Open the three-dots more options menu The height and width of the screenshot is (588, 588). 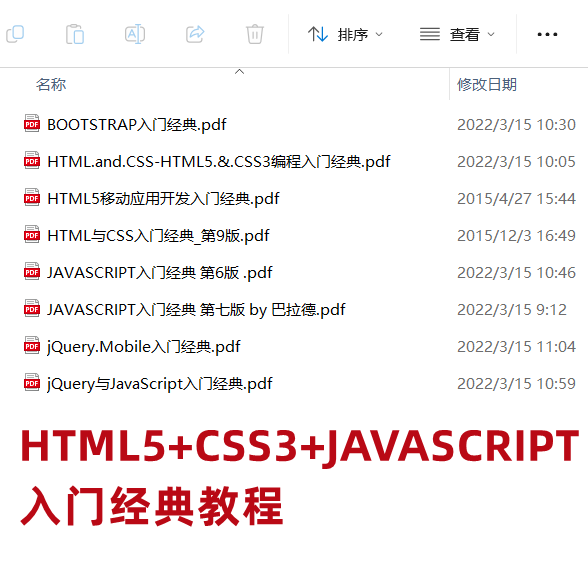coord(547,34)
